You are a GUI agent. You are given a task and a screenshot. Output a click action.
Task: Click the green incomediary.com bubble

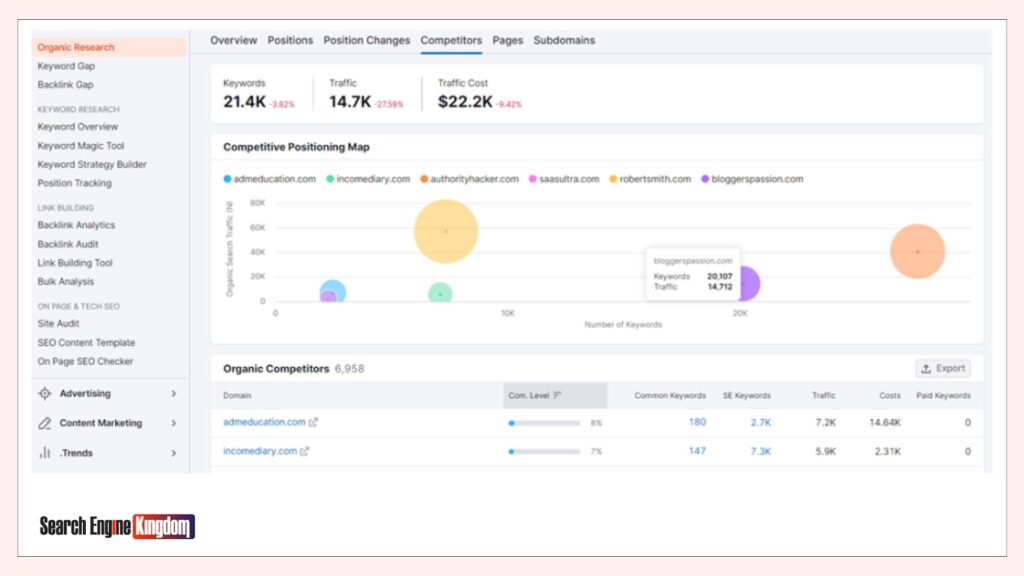440,294
